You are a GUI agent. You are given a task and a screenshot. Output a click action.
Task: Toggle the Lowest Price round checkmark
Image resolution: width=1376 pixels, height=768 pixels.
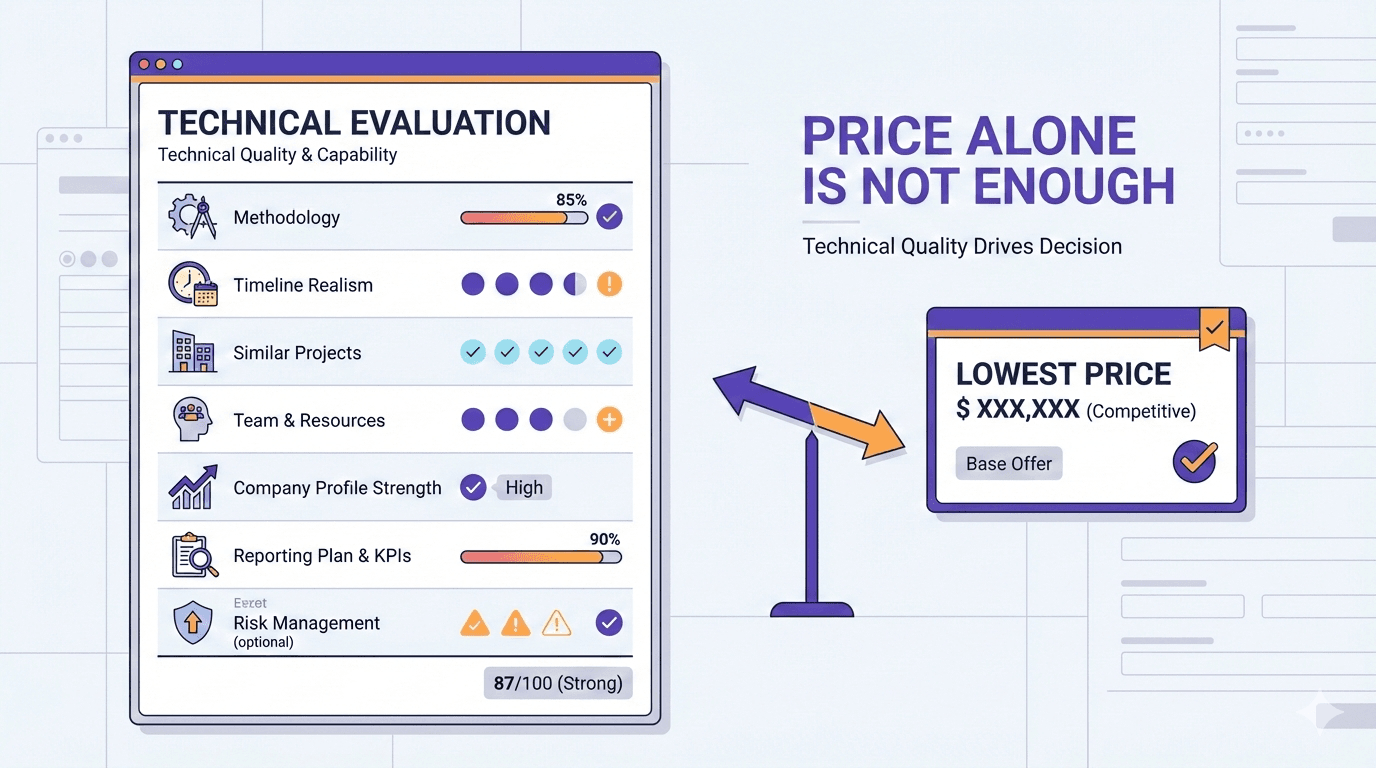[1194, 462]
